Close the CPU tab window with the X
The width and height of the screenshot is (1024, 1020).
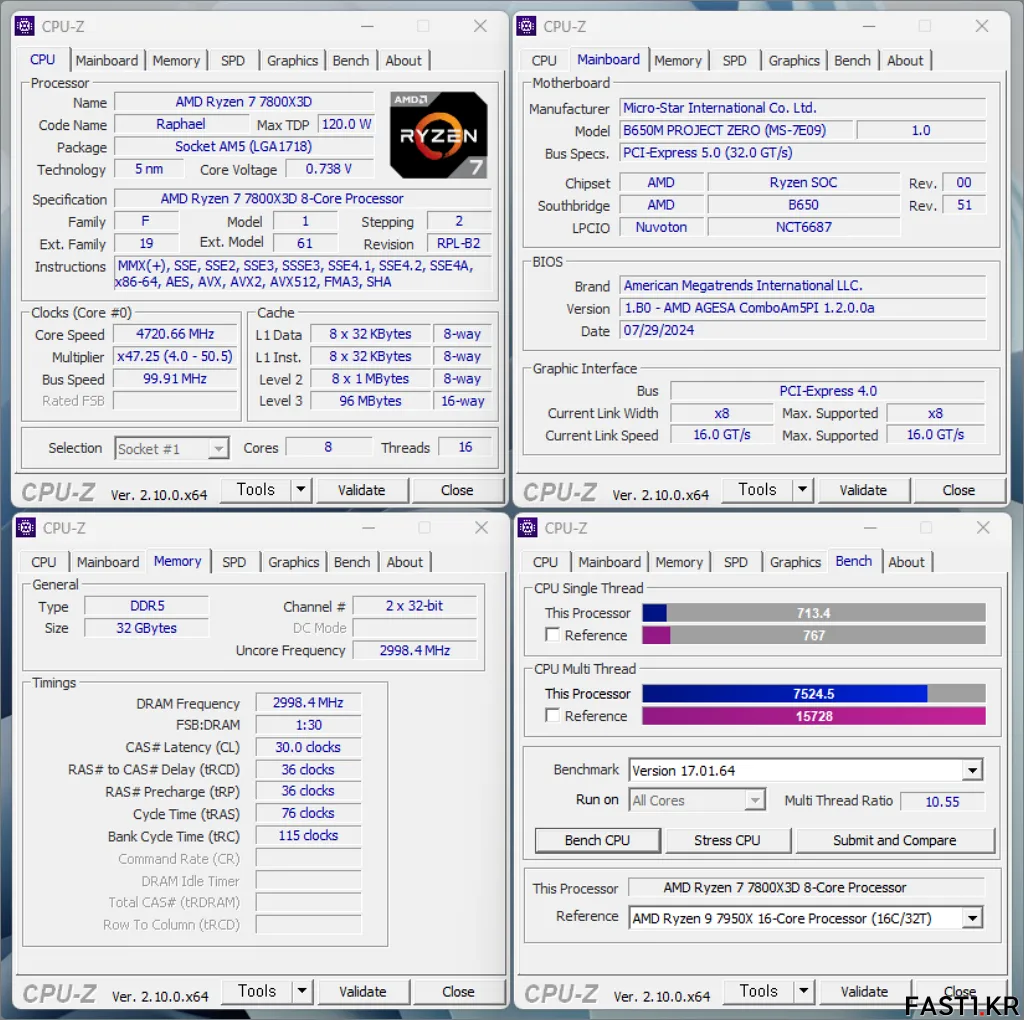coord(481,26)
